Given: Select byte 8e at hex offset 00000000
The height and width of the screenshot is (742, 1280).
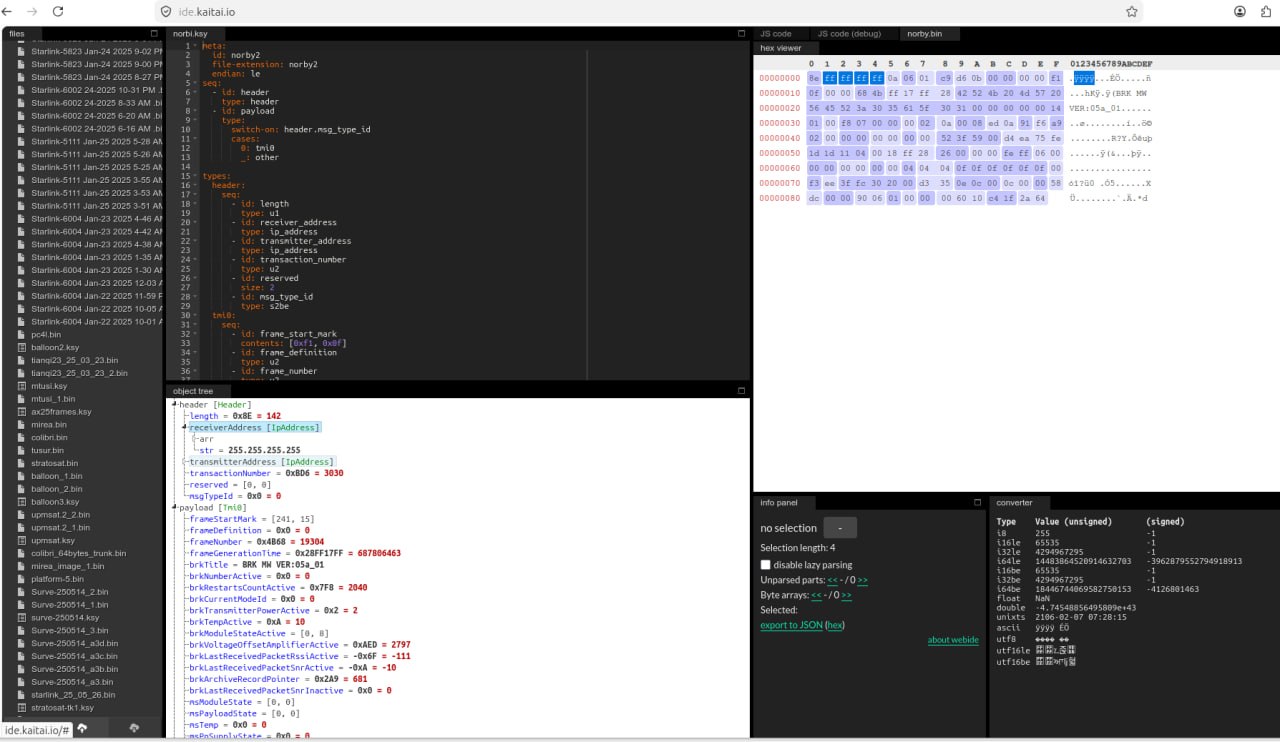Looking at the screenshot, I should [814, 78].
